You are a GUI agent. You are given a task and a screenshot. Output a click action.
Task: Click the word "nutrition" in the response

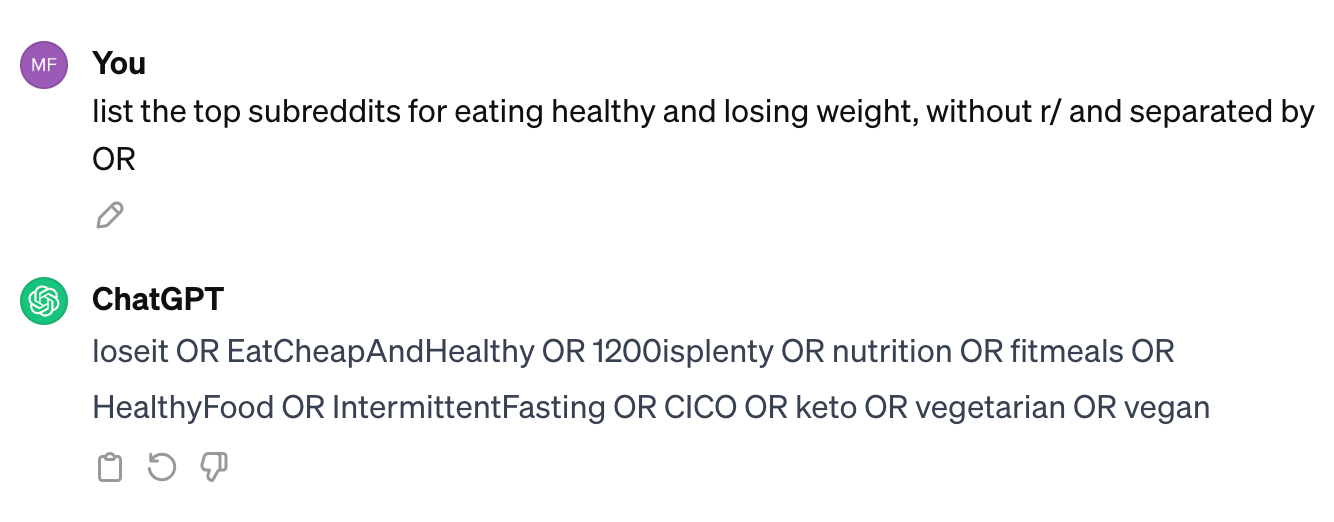tap(892, 351)
